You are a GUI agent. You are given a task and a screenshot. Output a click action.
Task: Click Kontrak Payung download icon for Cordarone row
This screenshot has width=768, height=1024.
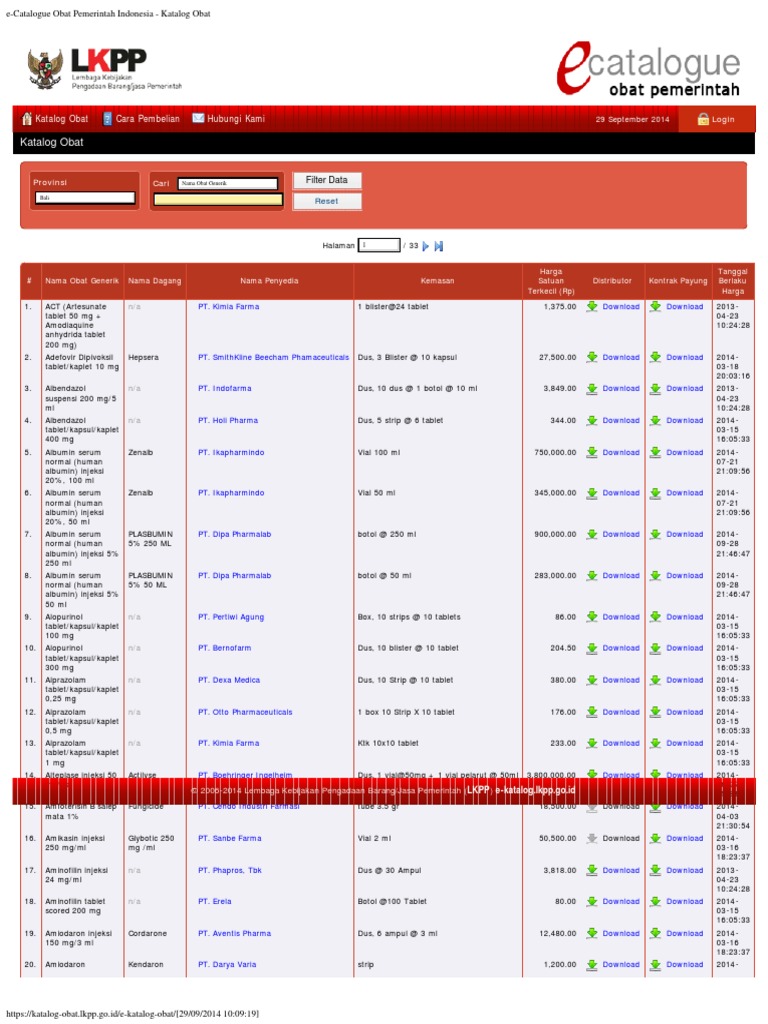[655, 933]
